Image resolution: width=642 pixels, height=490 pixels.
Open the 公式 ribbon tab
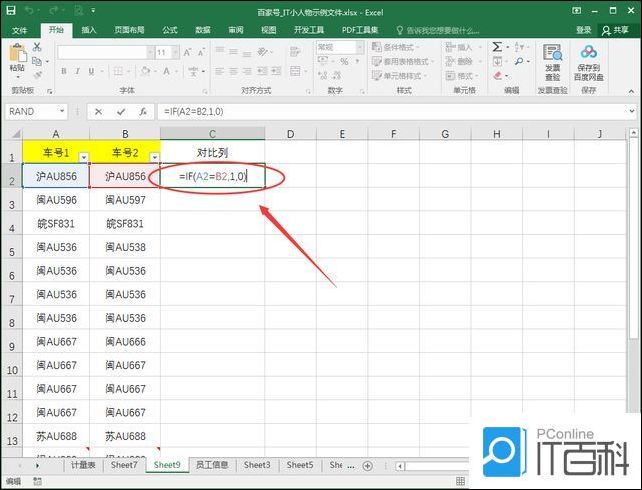coord(170,30)
